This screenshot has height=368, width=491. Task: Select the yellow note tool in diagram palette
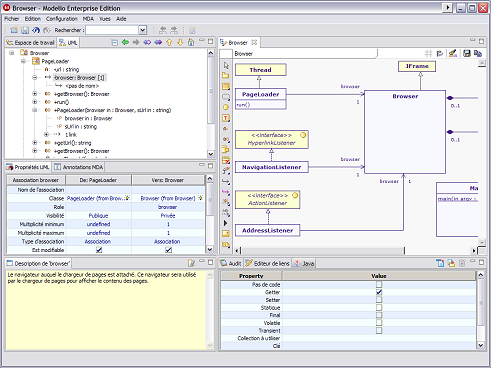tap(226, 234)
